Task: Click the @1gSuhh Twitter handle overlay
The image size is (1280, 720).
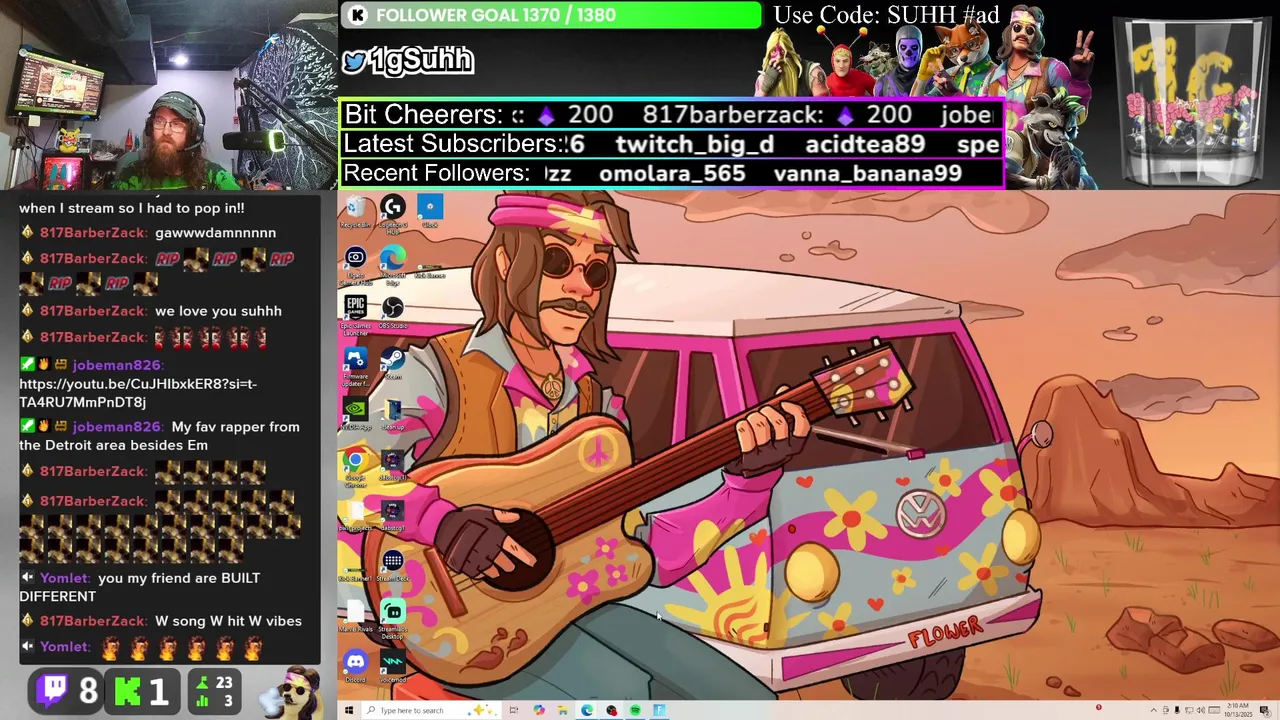Action: tap(408, 61)
